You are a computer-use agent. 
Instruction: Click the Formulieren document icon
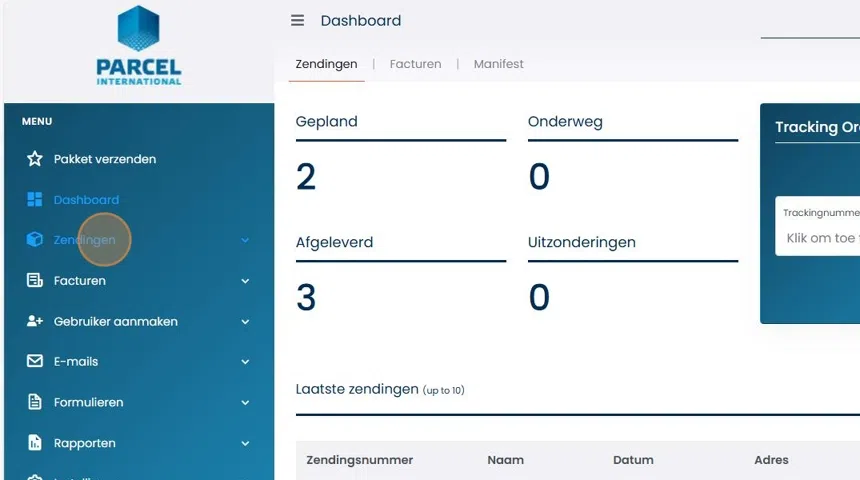coord(35,402)
